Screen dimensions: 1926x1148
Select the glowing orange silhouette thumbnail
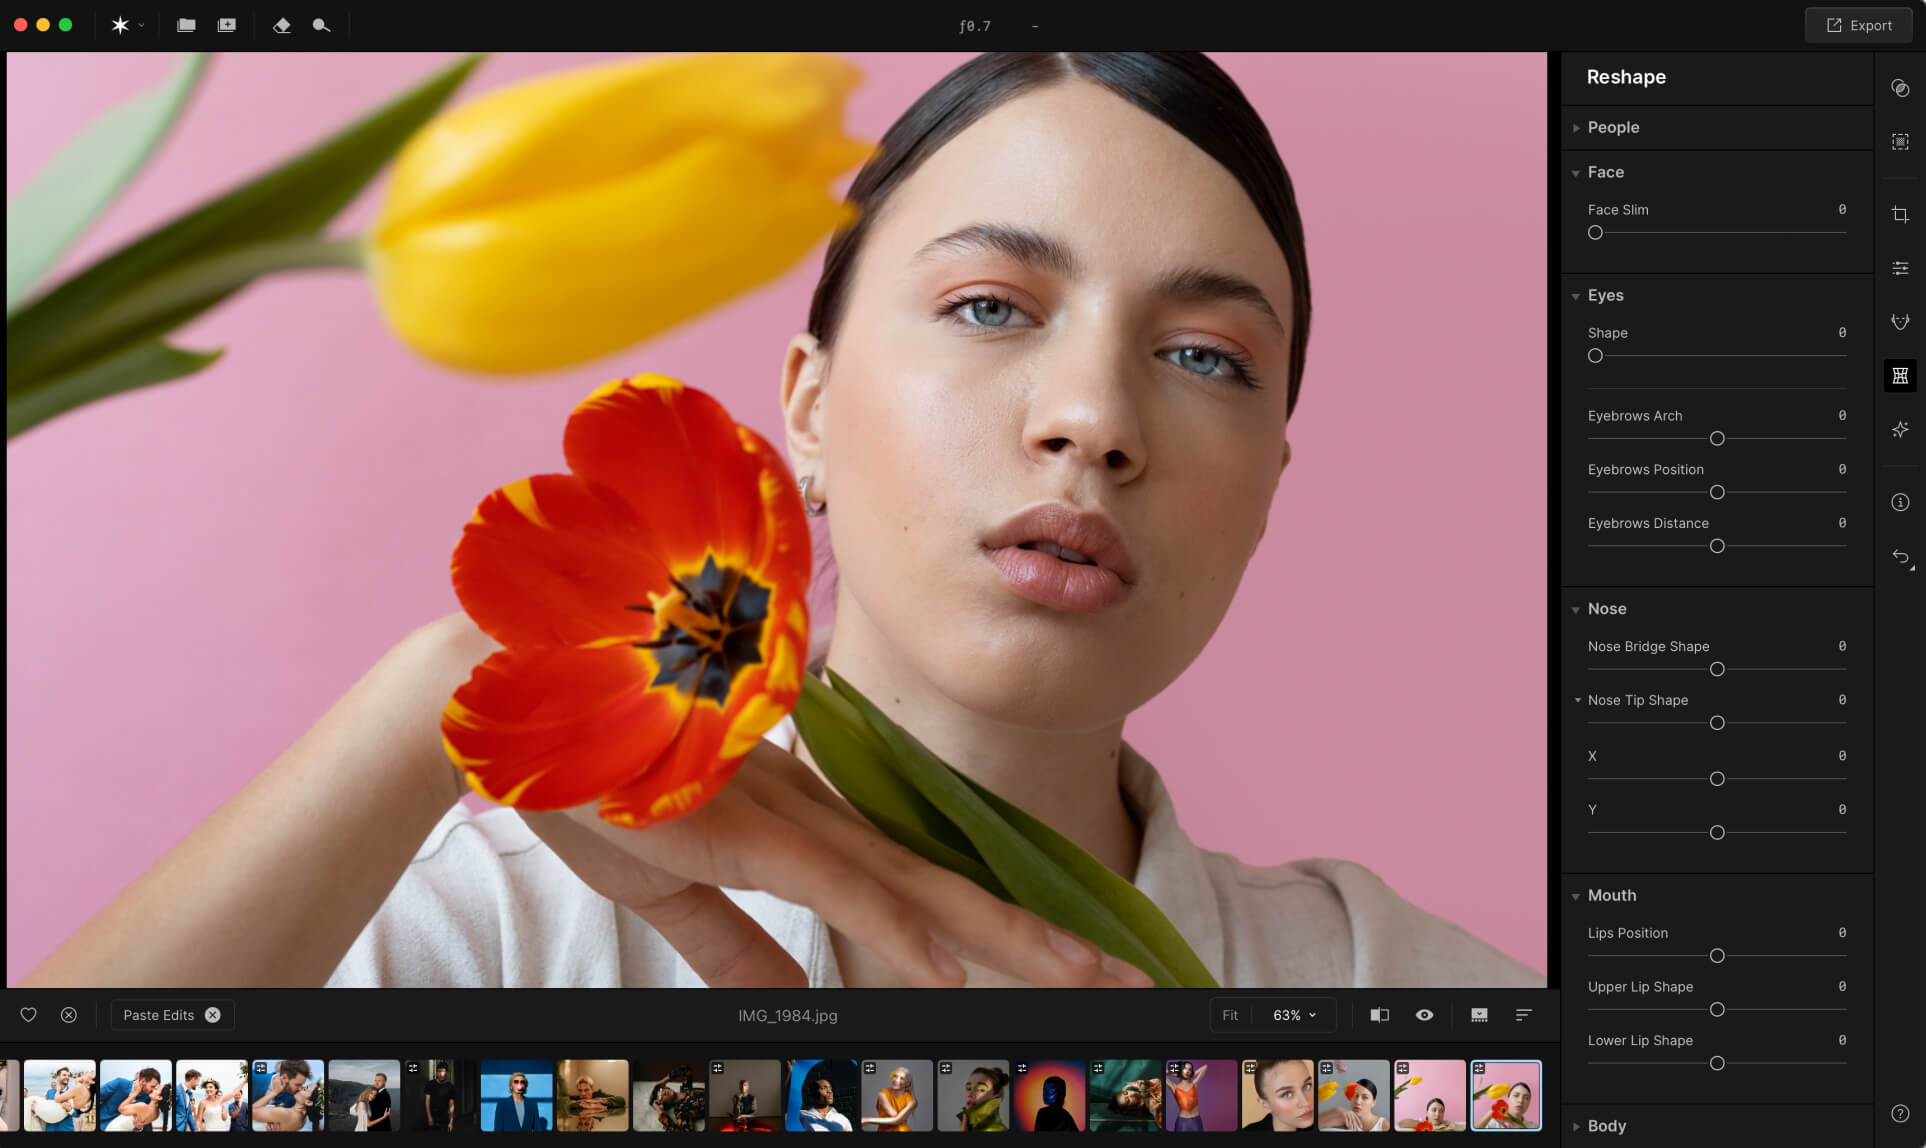click(1050, 1096)
